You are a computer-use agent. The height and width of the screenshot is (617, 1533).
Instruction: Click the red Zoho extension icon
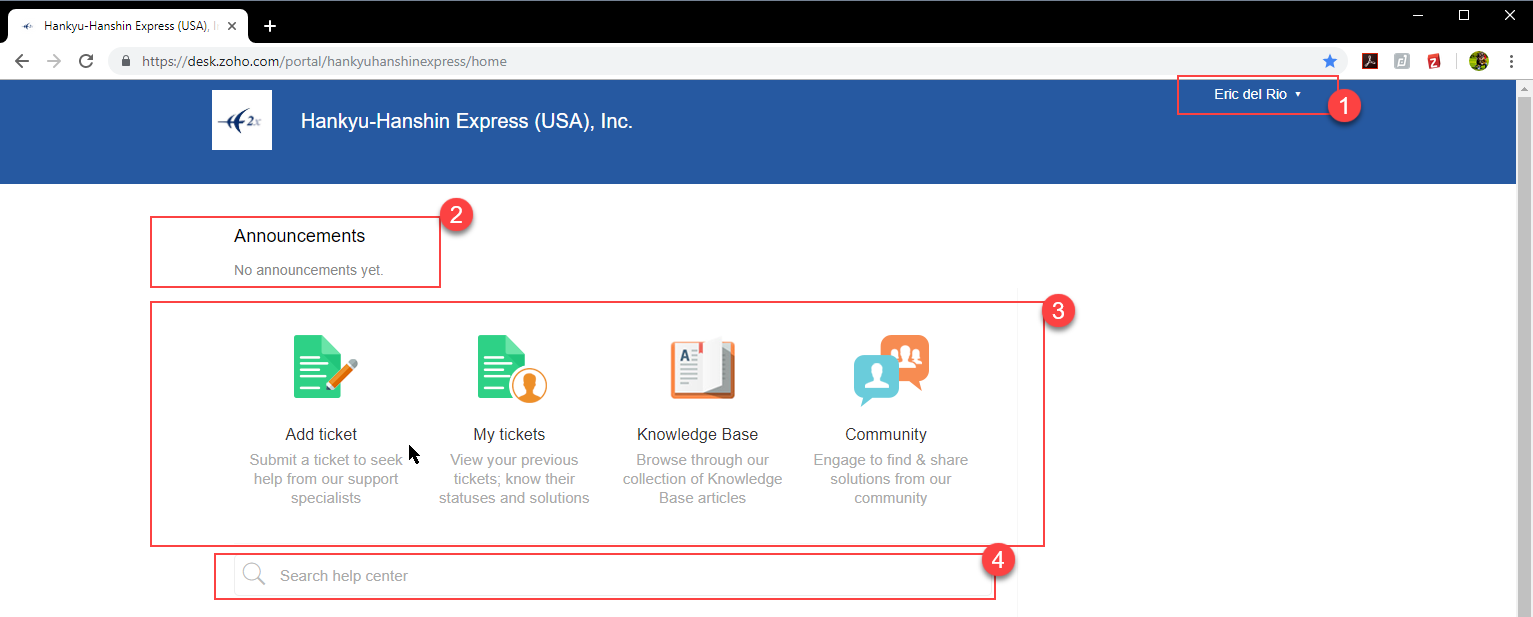[x=1434, y=61]
